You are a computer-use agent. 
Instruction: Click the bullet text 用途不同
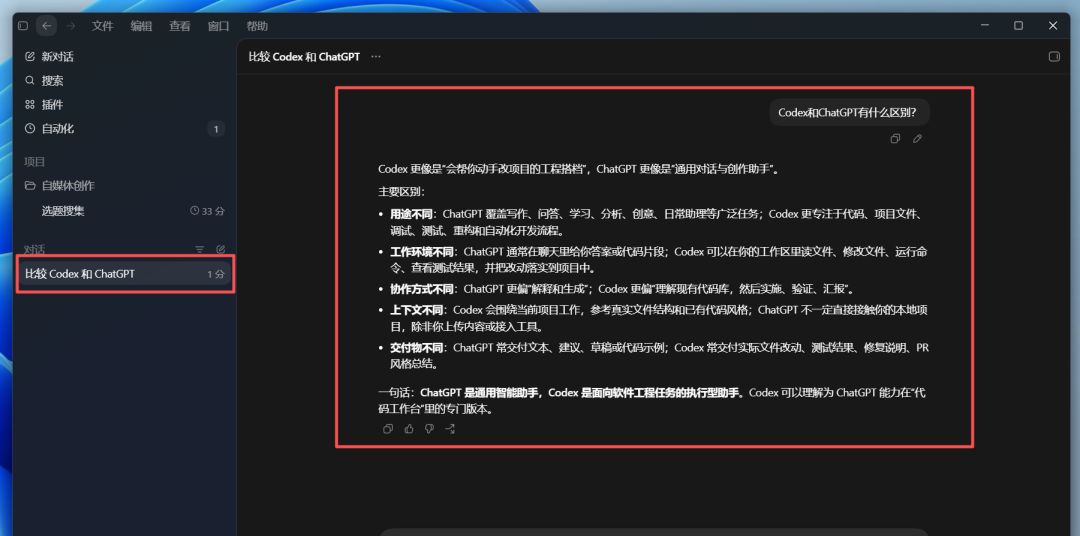pyautogui.click(x=413, y=214)
